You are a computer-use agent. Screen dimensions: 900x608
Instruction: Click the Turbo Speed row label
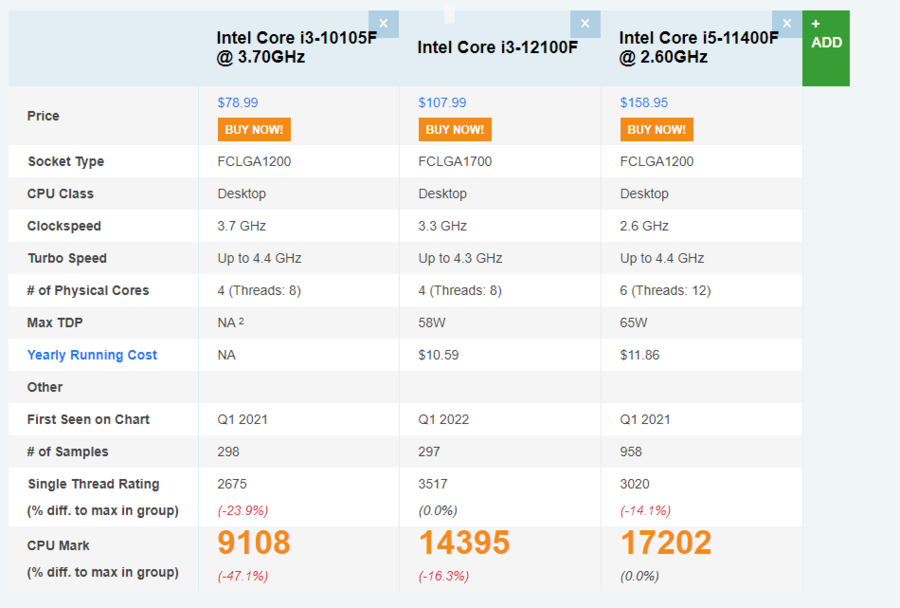[67, 258]
